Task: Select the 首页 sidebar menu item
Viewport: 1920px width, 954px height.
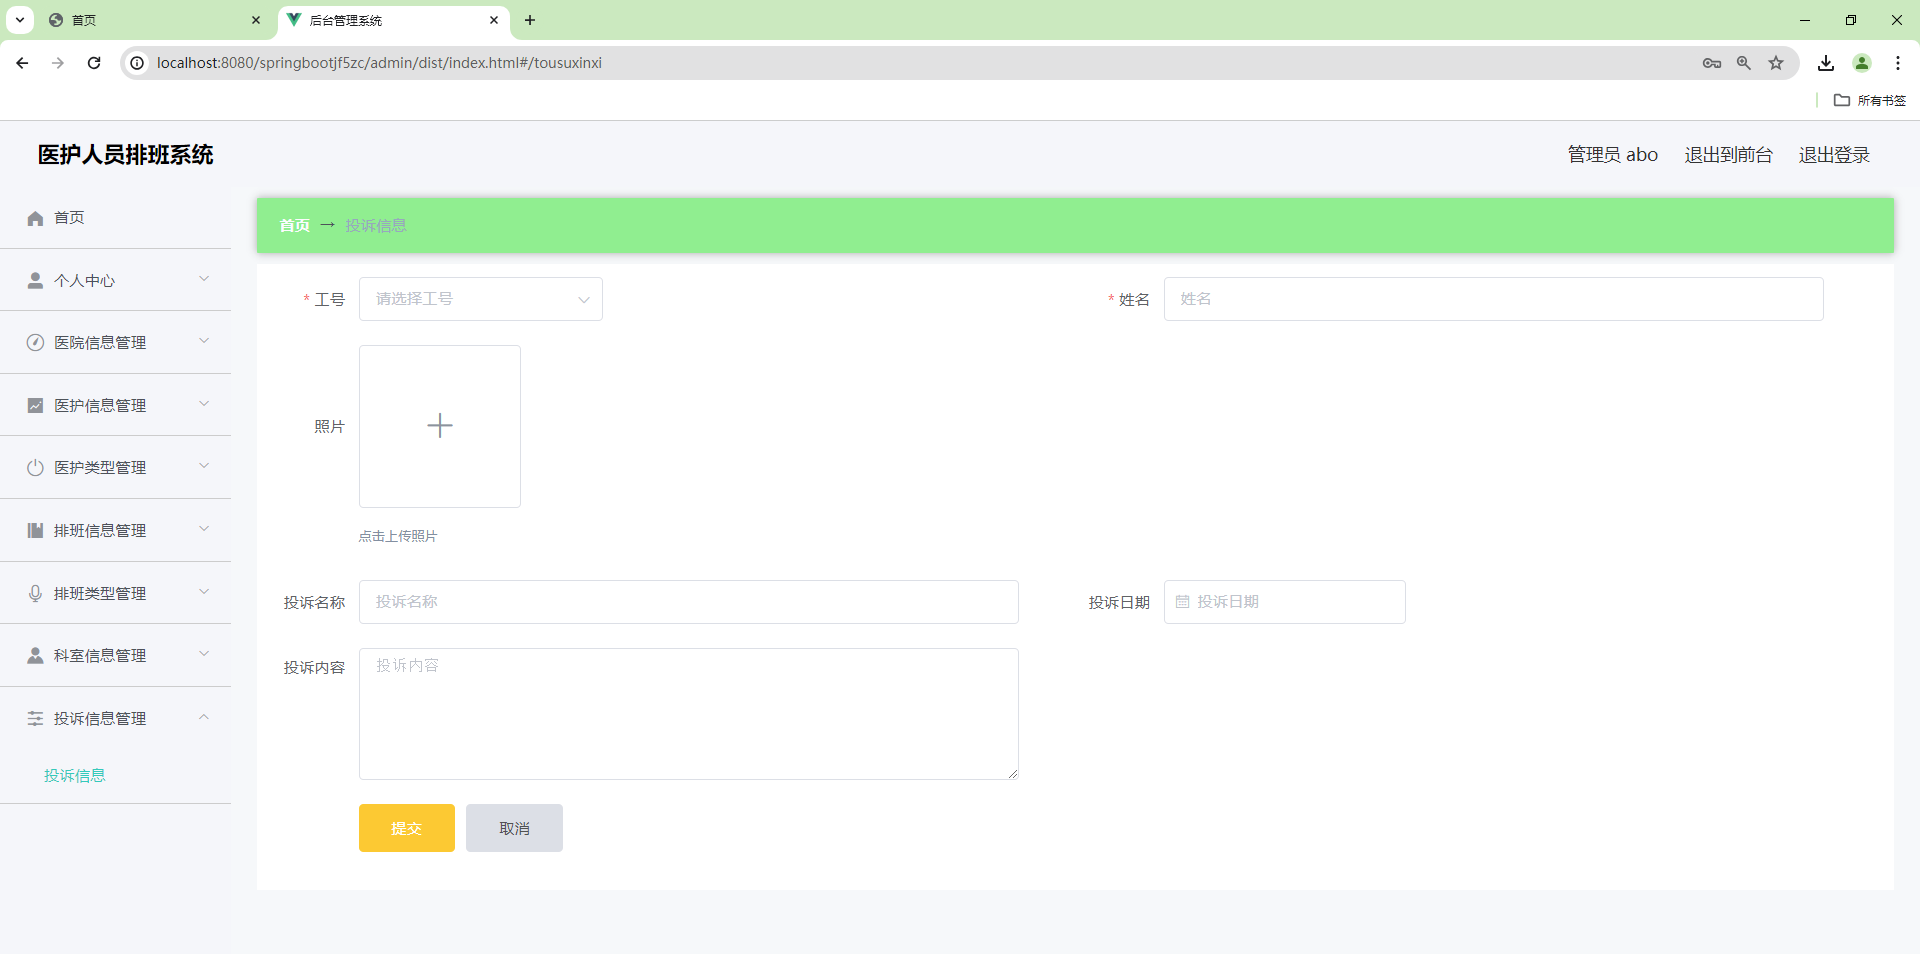Action: point(115,218)
